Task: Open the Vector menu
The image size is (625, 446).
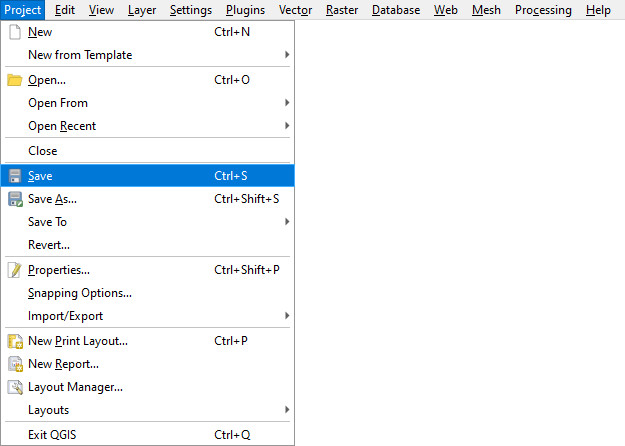Action: tap(295, 10)
